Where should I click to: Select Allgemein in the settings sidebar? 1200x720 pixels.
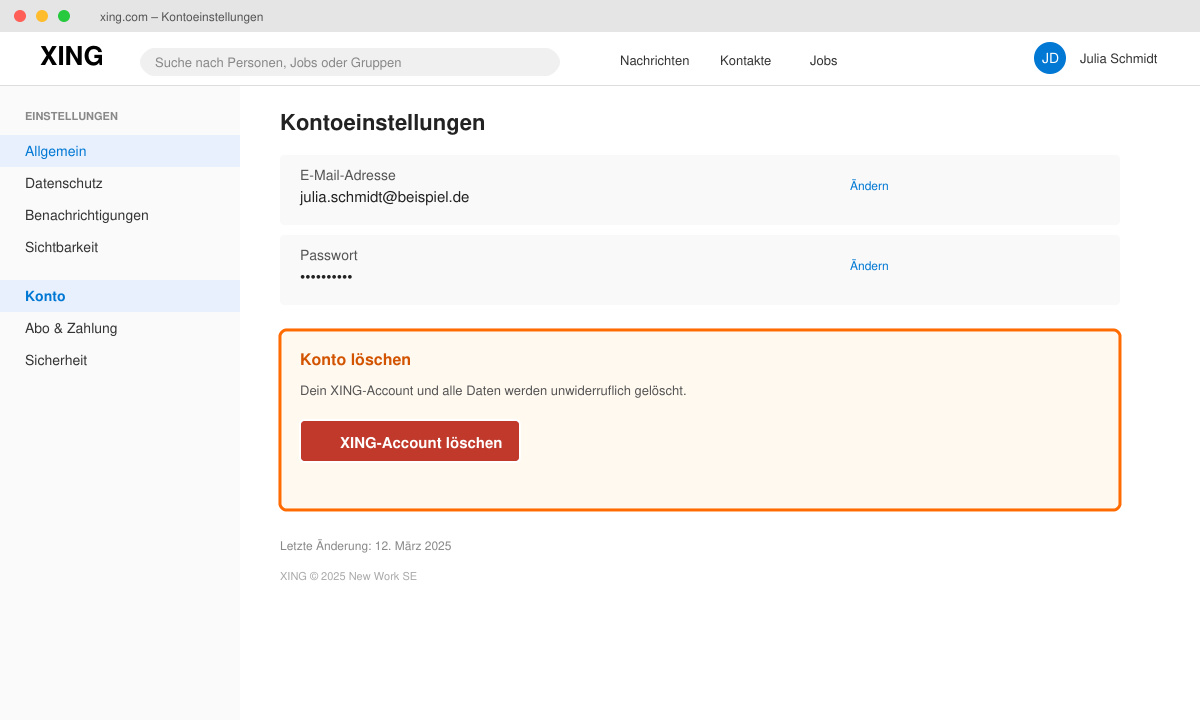[120, 151]
